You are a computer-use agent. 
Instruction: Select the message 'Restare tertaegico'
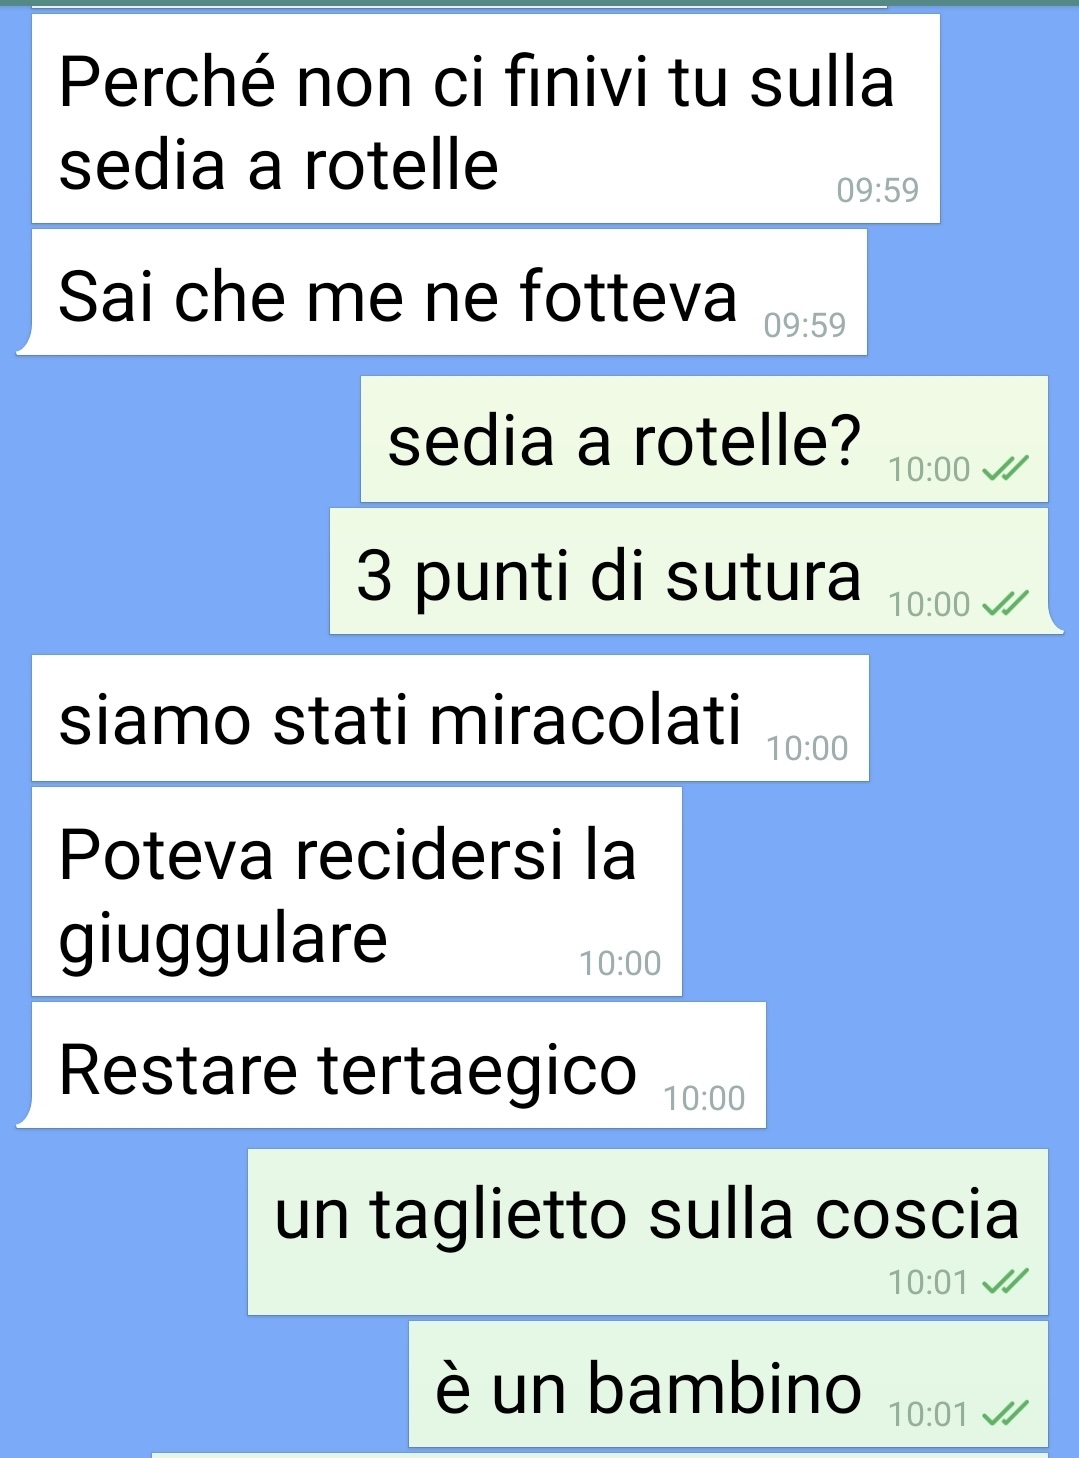tap(399, 1065)
